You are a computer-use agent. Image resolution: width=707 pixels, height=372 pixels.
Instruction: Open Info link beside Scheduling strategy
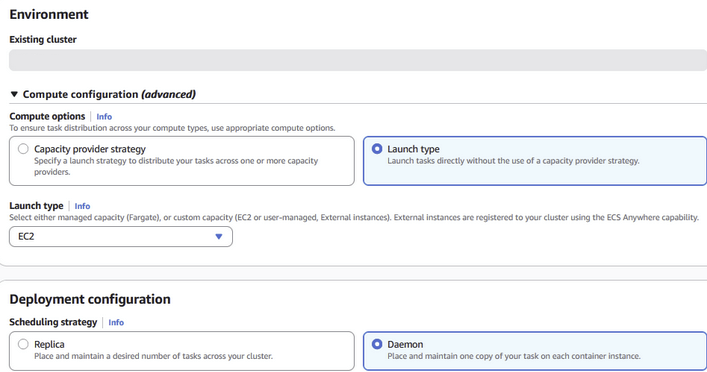click(116, 322)
